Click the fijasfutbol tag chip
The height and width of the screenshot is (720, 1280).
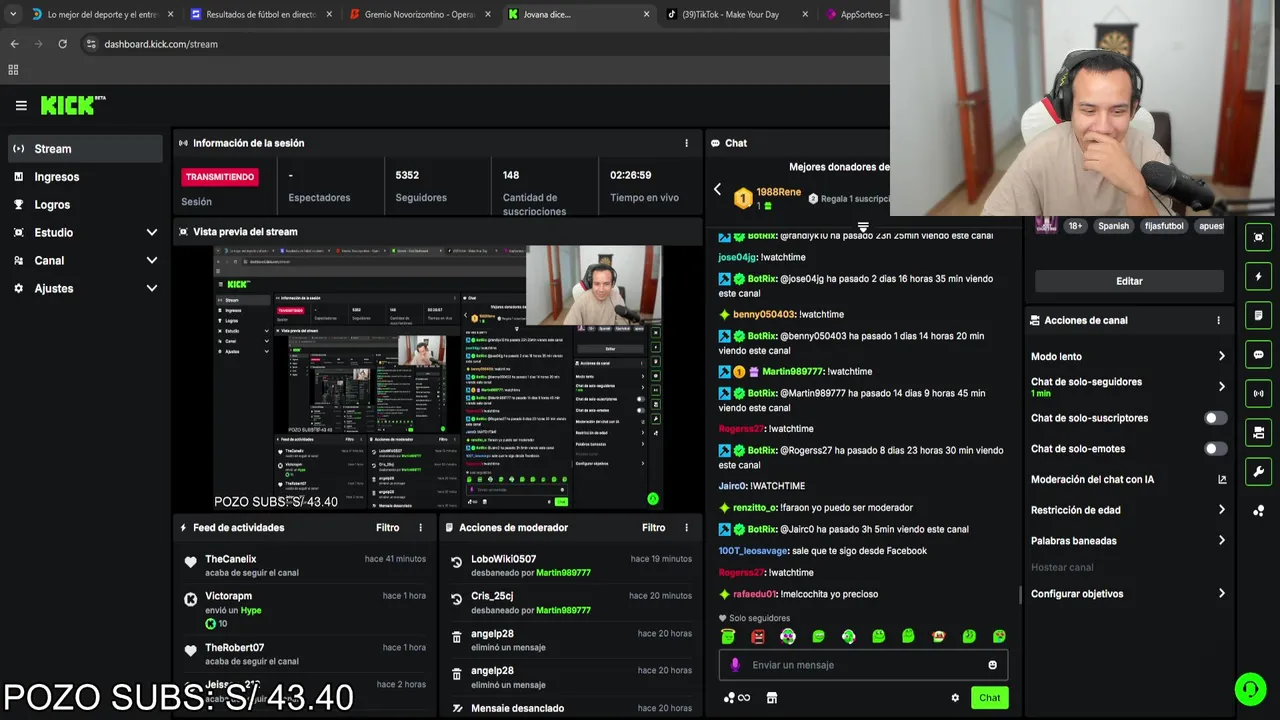1164,226
